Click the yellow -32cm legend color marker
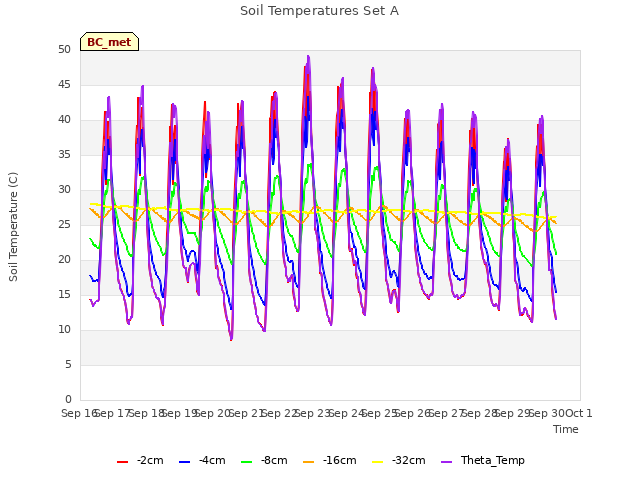Viewport: 640px width, 480px height. tap(378, 462)
